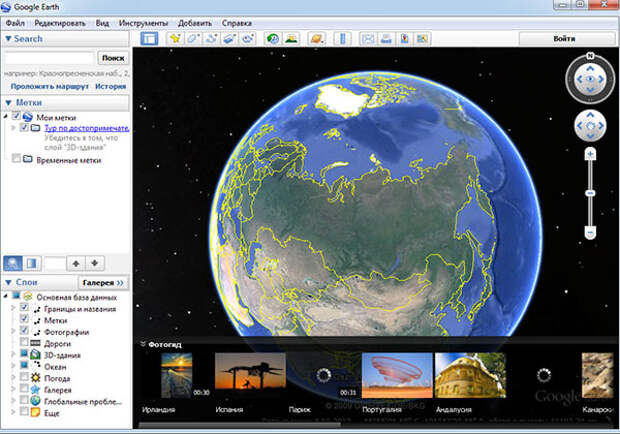
Task: Open the 'Инструменты' menu
Action: [143, 23]
